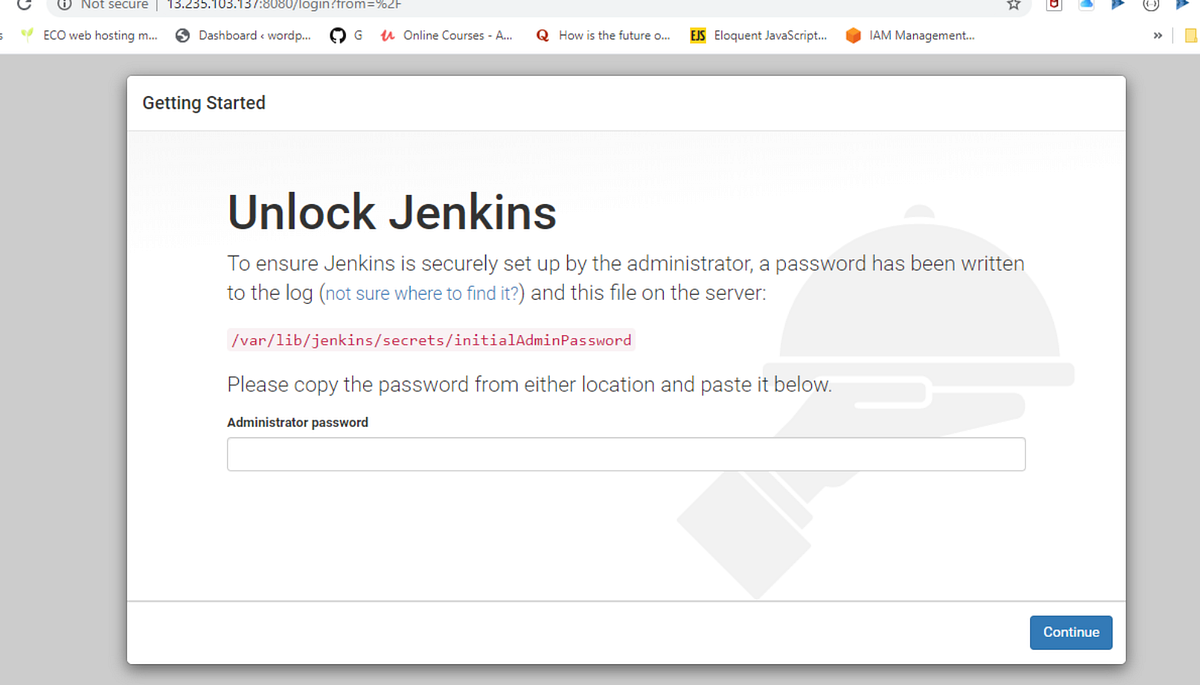
Task: Bookmark this page with the star icon
Action: 1013,6
